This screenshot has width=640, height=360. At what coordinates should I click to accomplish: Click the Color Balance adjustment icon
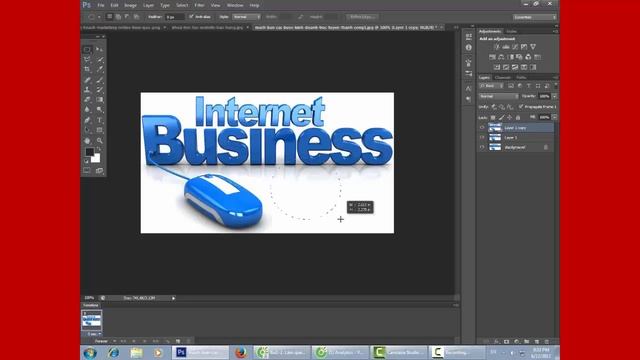pos(501,57)
